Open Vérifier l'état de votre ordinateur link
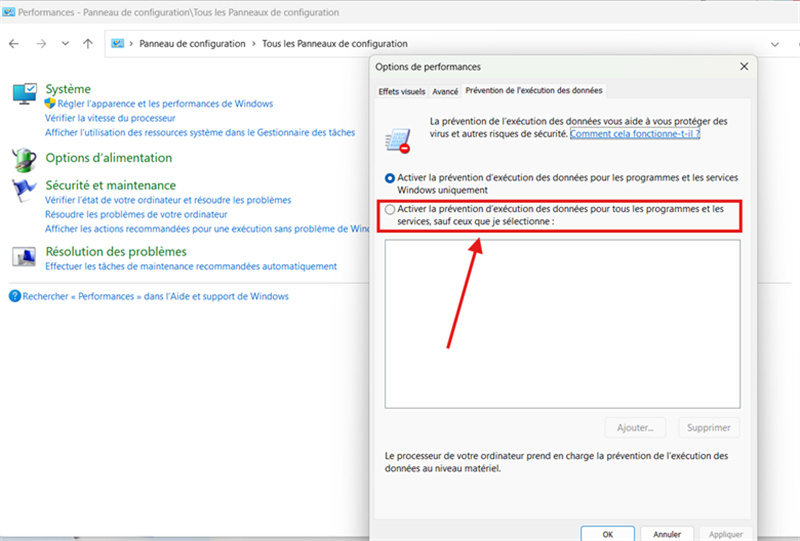Screen dimensions: 800x541 coord(168,200)
